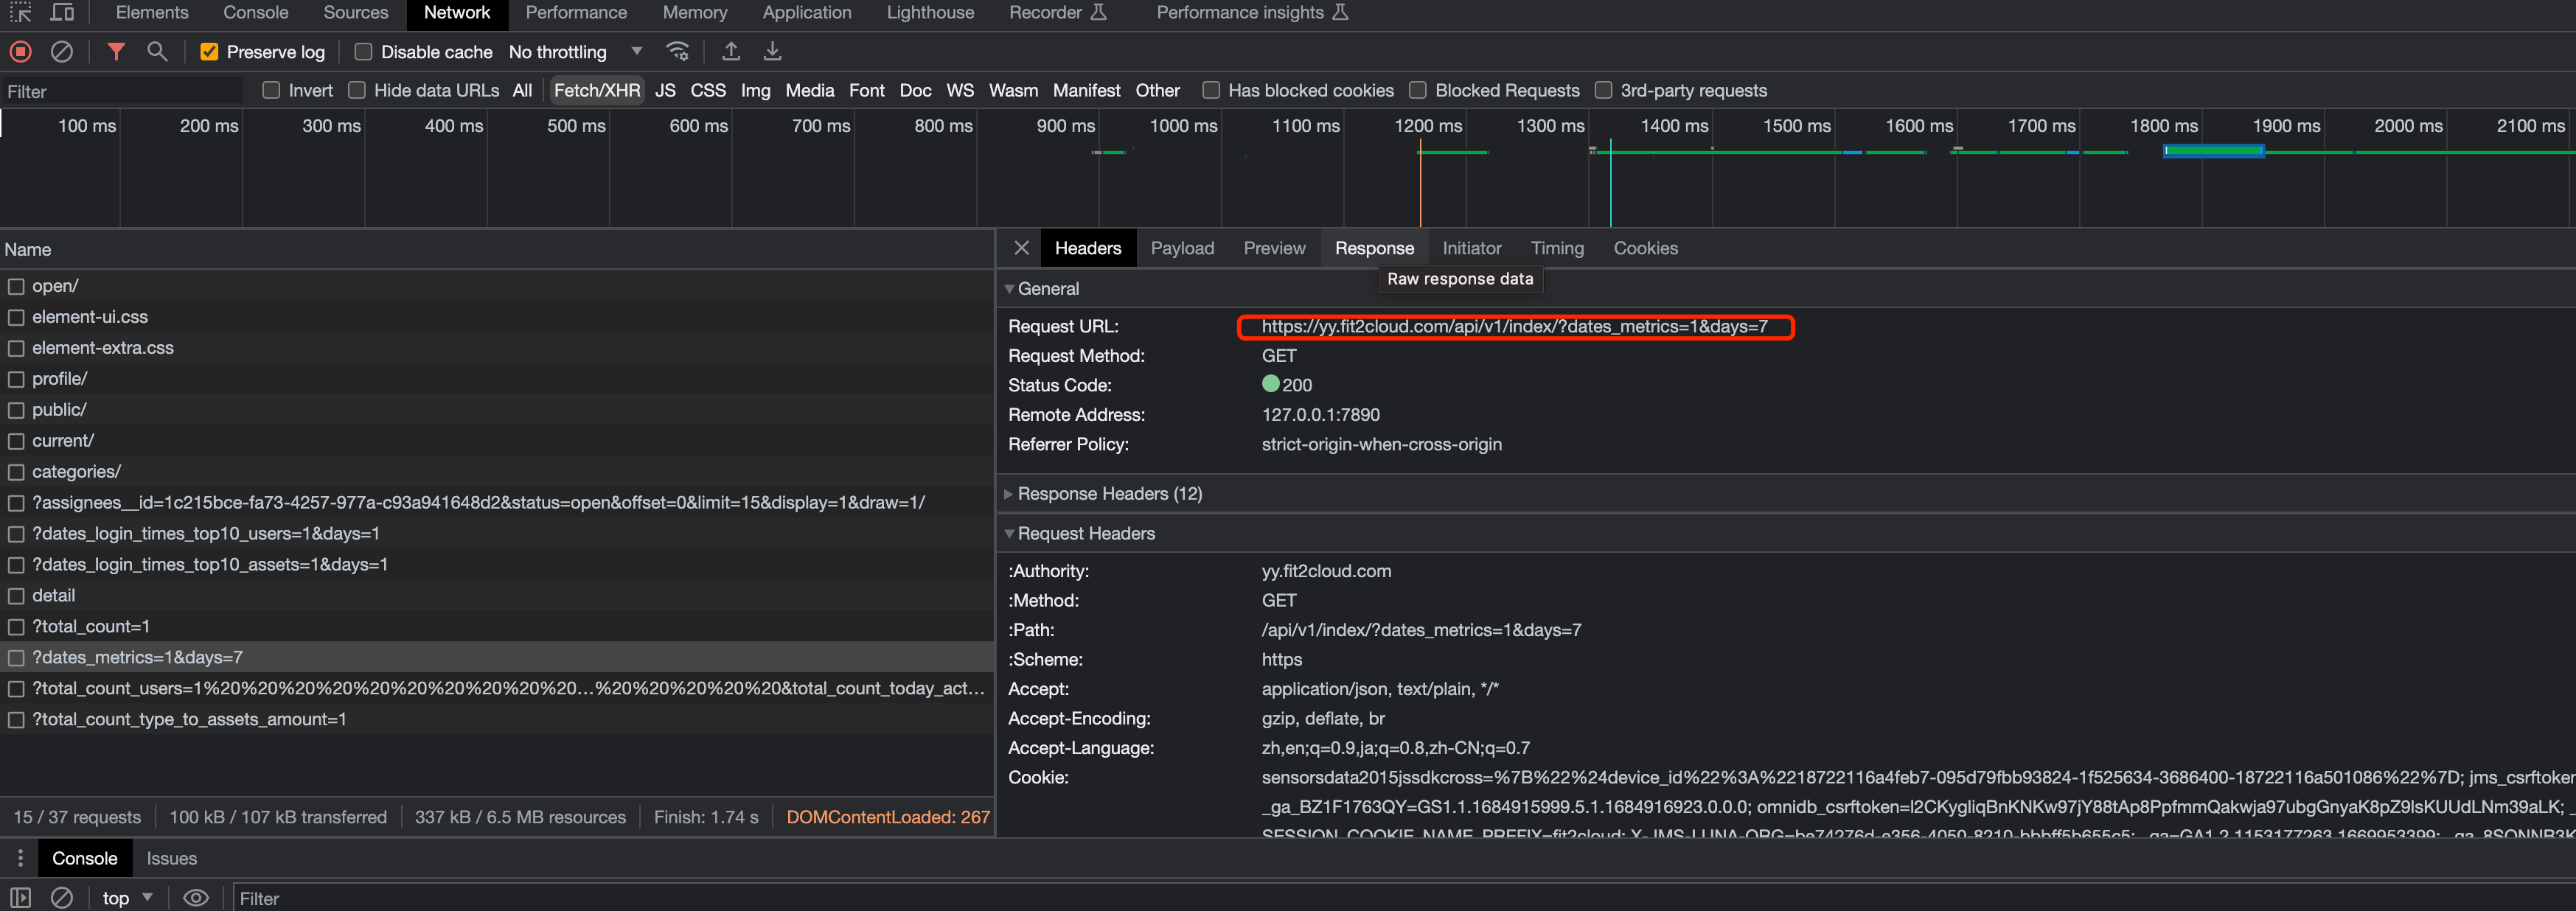Close the request details panel

(1021, 248)
